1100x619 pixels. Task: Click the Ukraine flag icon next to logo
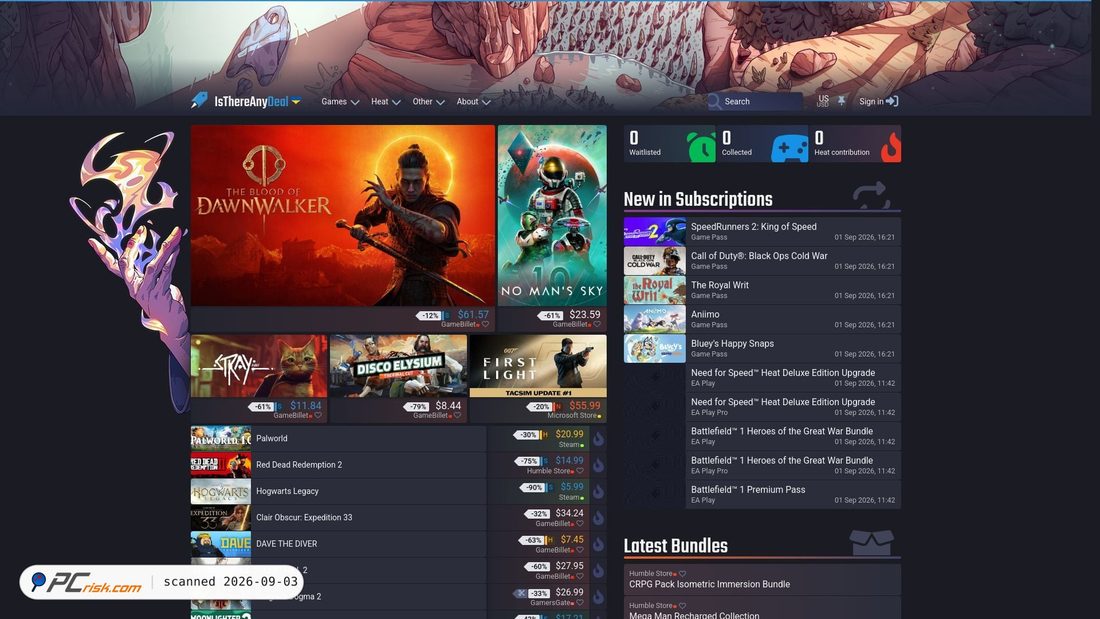tap(296, 101)
